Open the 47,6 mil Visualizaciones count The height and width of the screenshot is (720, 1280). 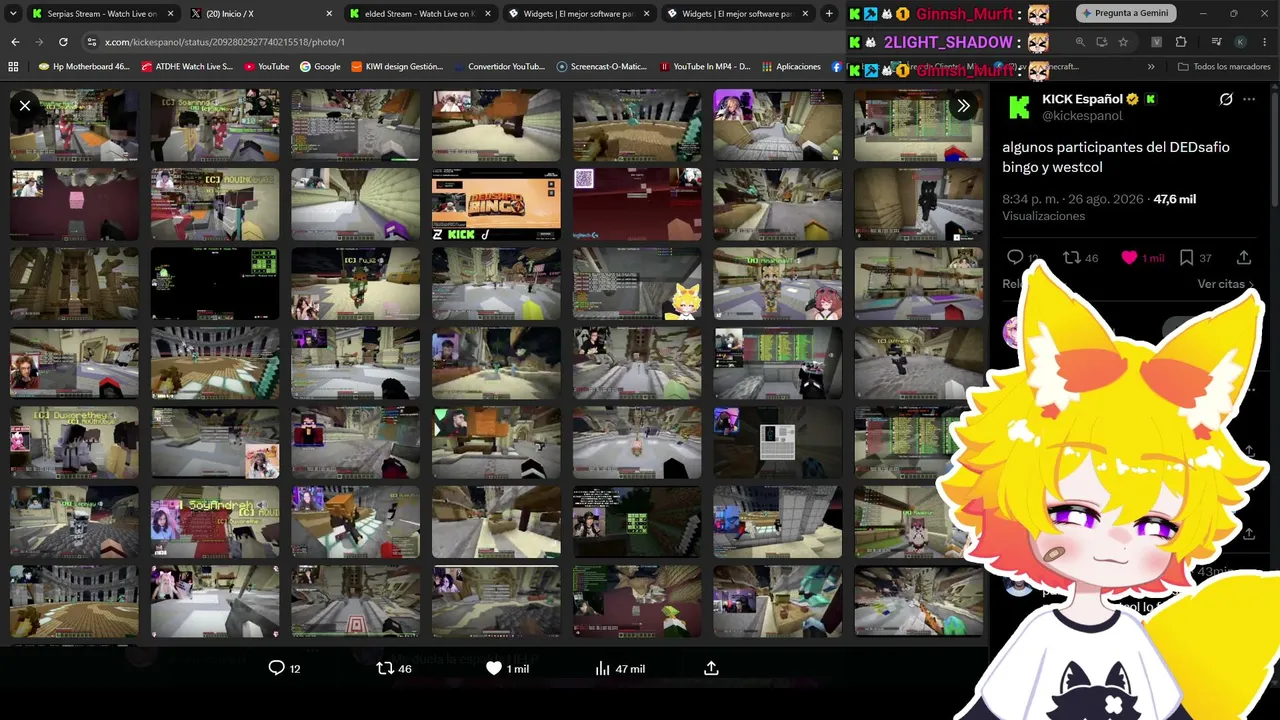(x=1099, y=207)
